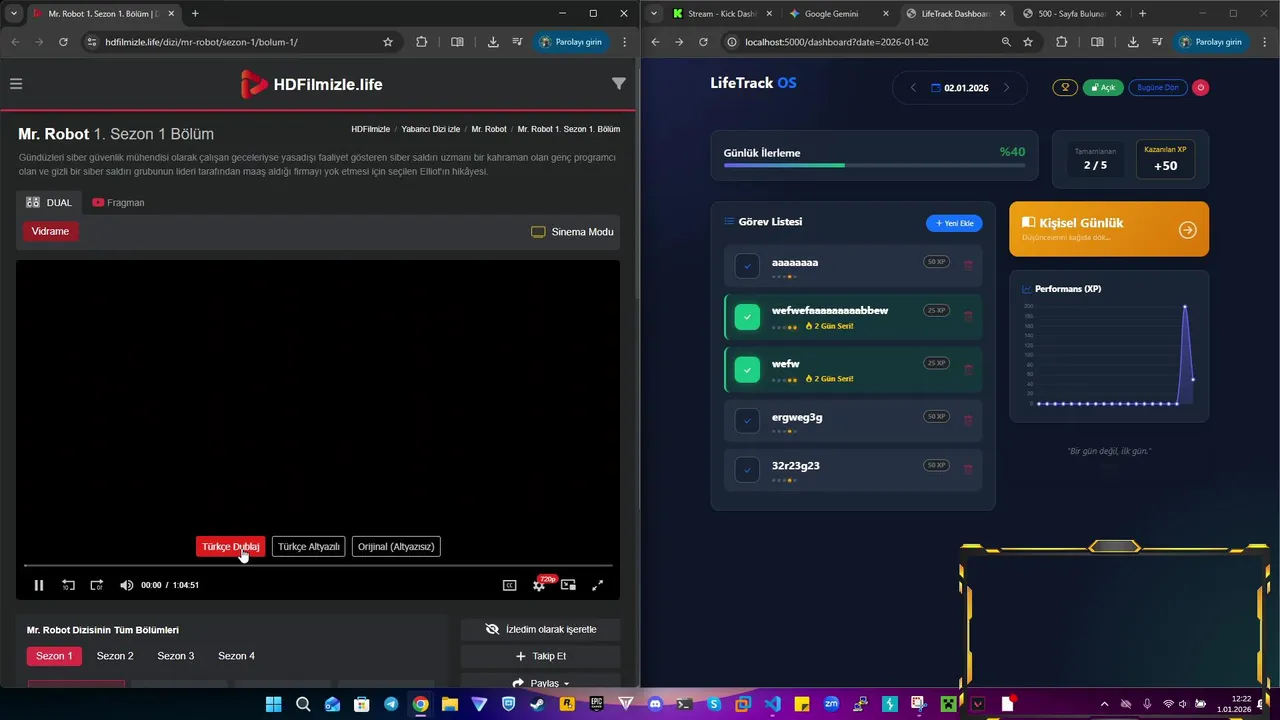1280x720 pixels.
Task: Open the HDFilmizle hamburger menu
Action: click(x=16, y=84)
